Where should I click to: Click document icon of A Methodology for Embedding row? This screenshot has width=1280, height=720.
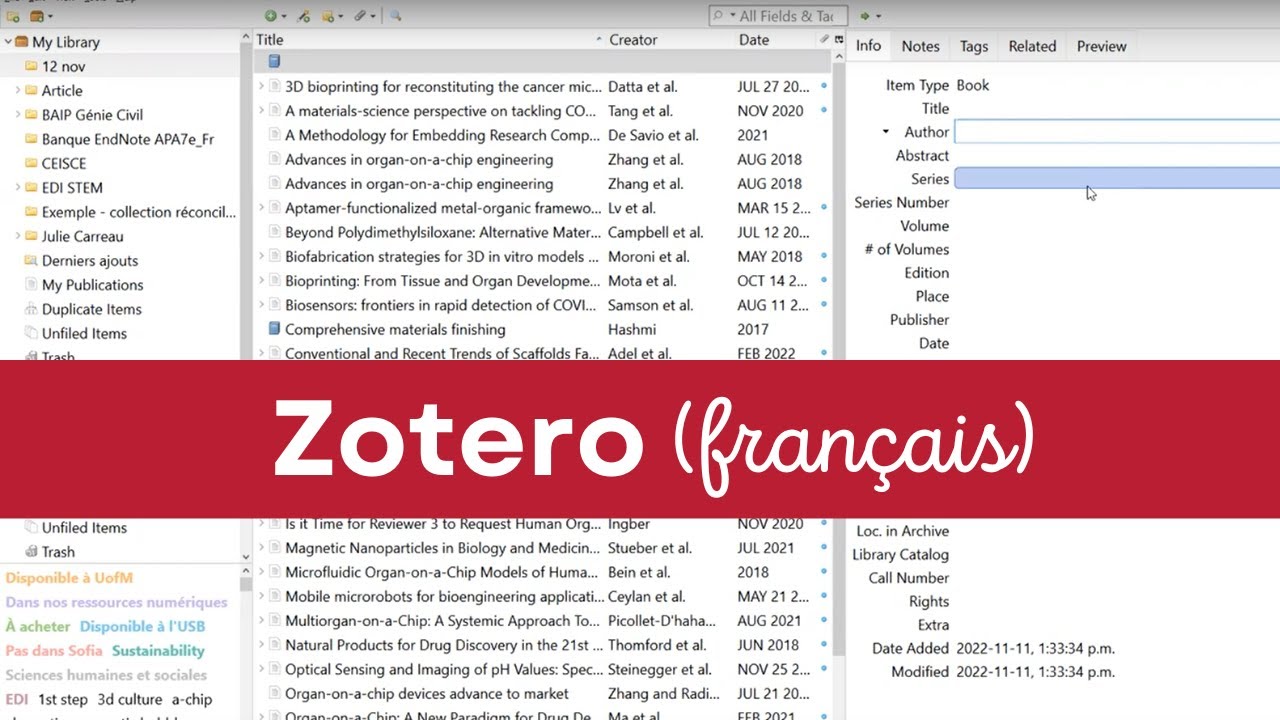274,135
